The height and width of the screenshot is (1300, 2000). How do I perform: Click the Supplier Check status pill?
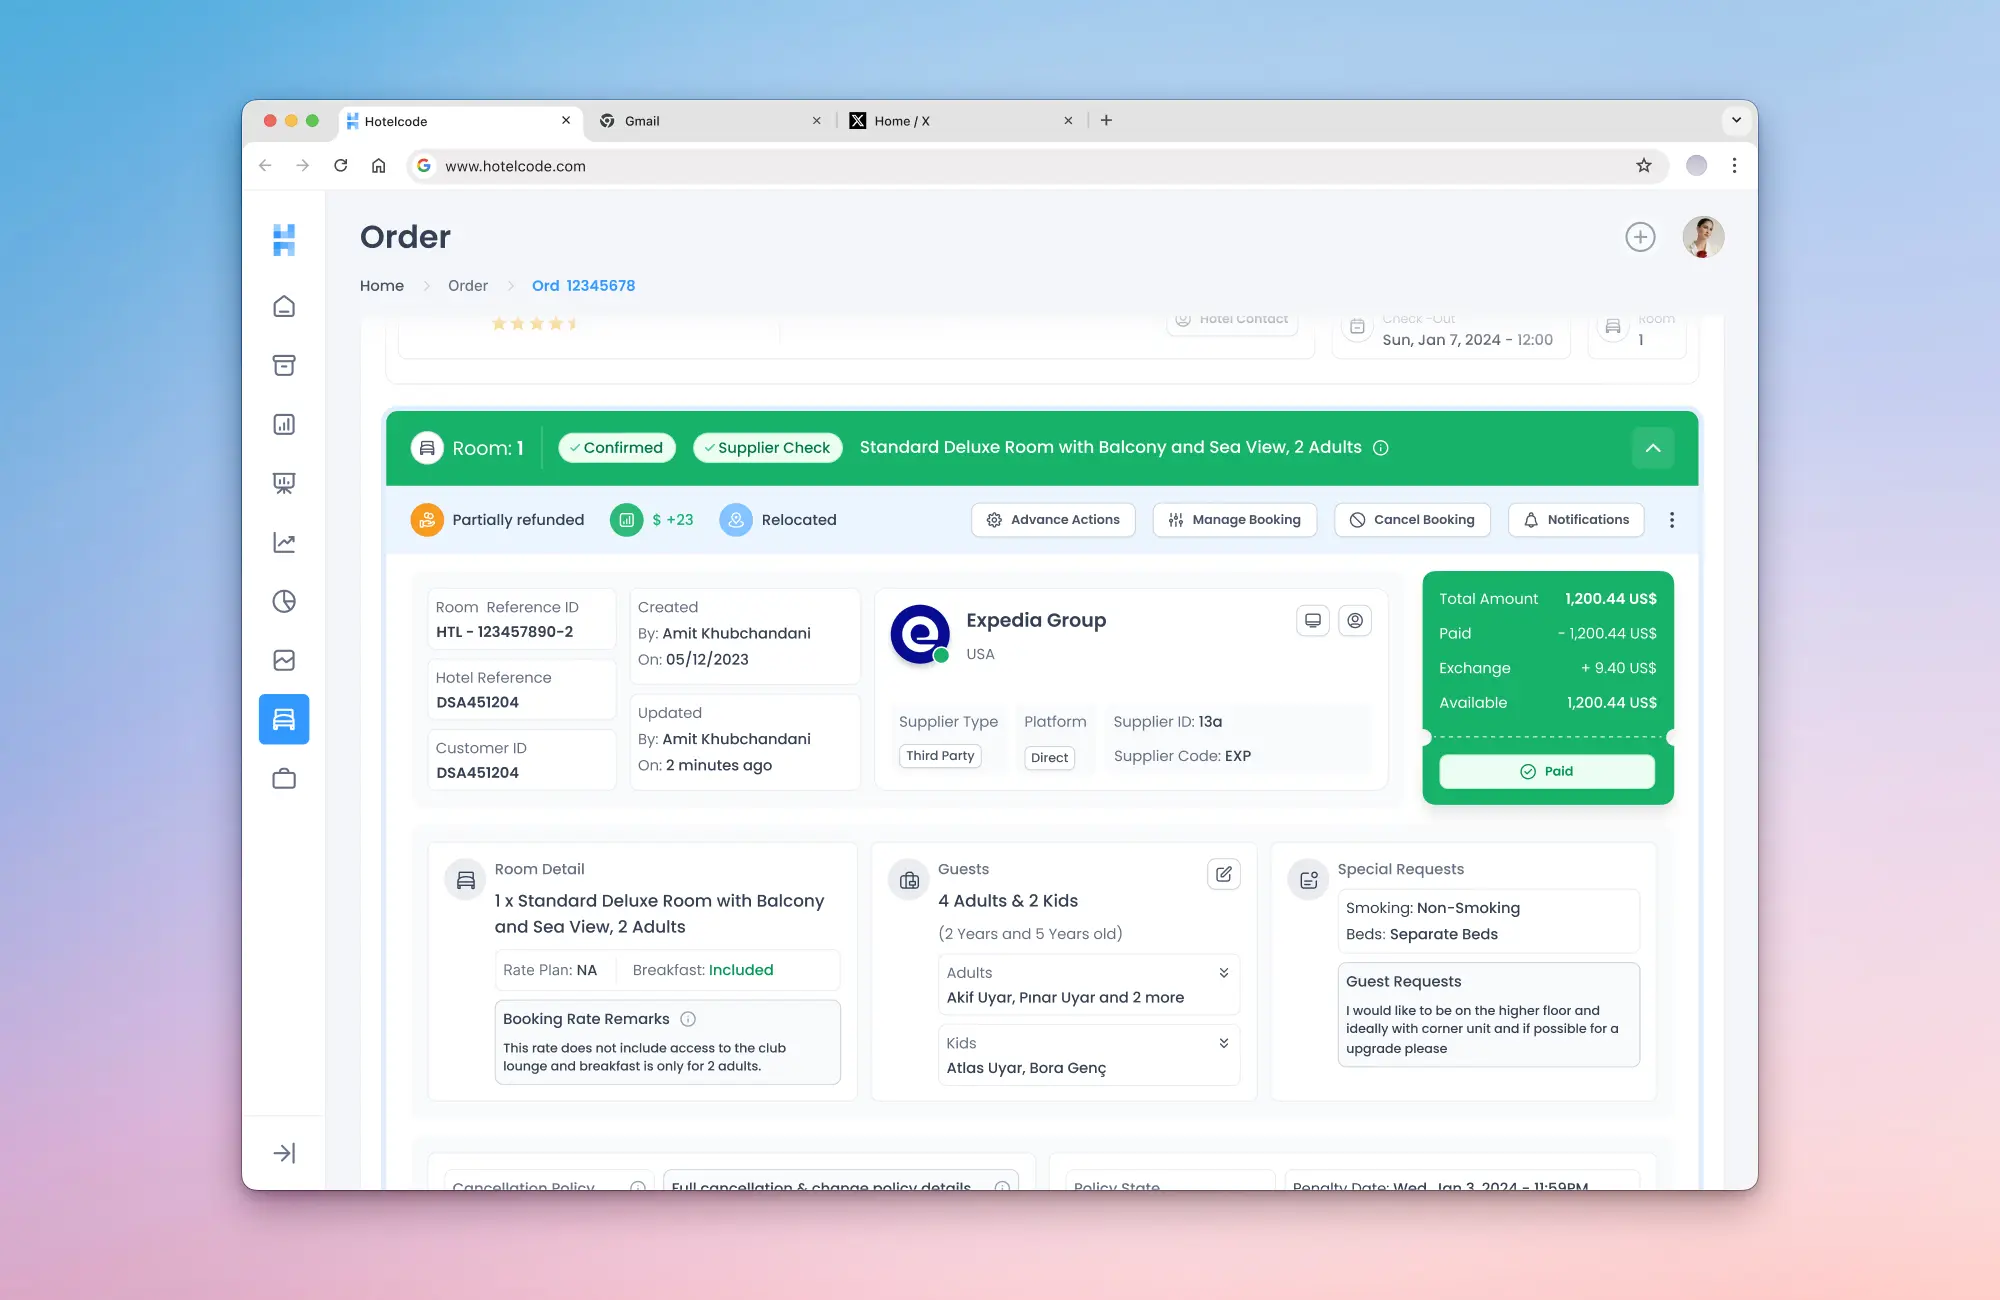767,448
